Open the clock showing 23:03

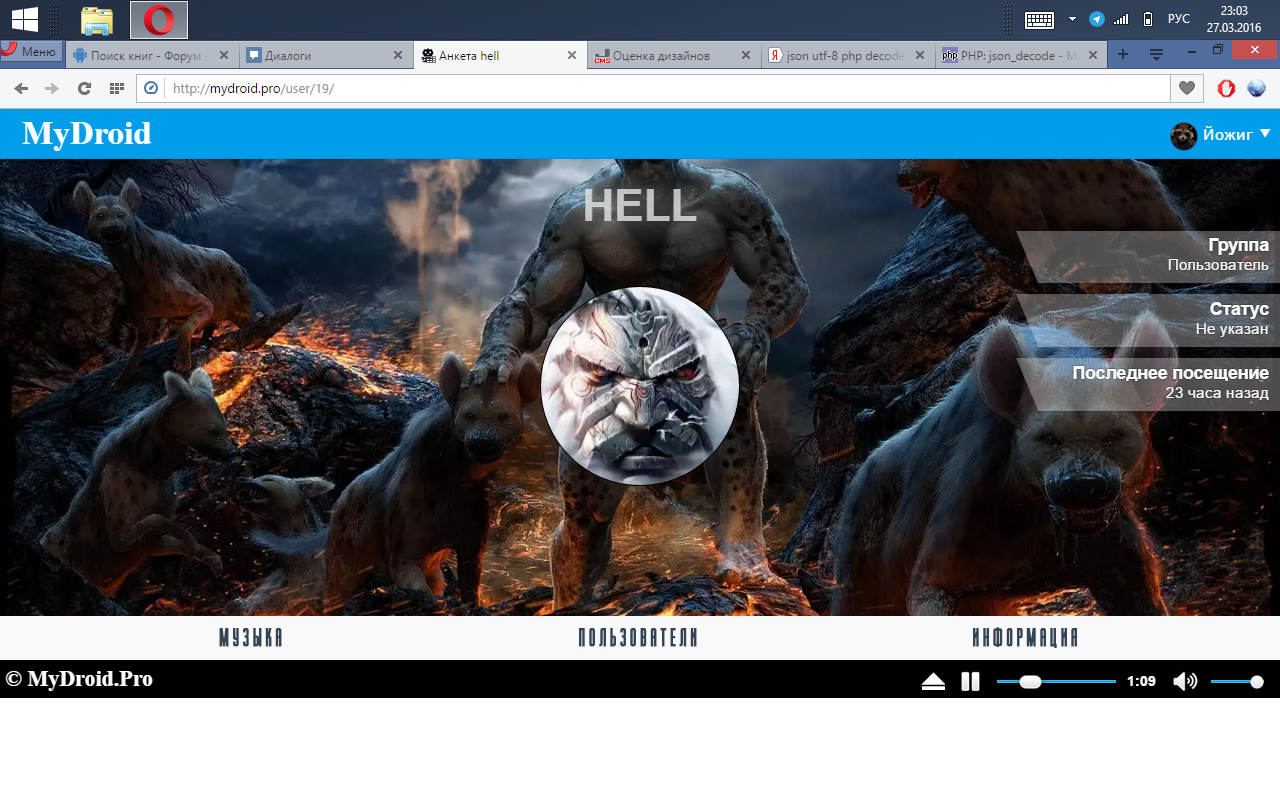point(1234,19)
